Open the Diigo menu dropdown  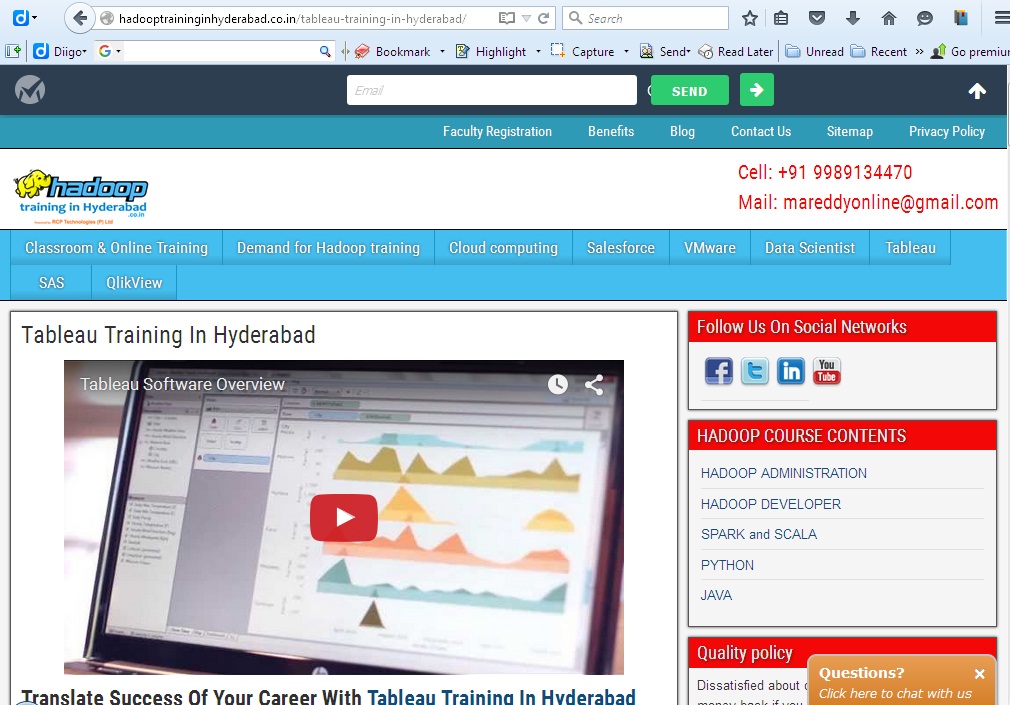point(61,51)
